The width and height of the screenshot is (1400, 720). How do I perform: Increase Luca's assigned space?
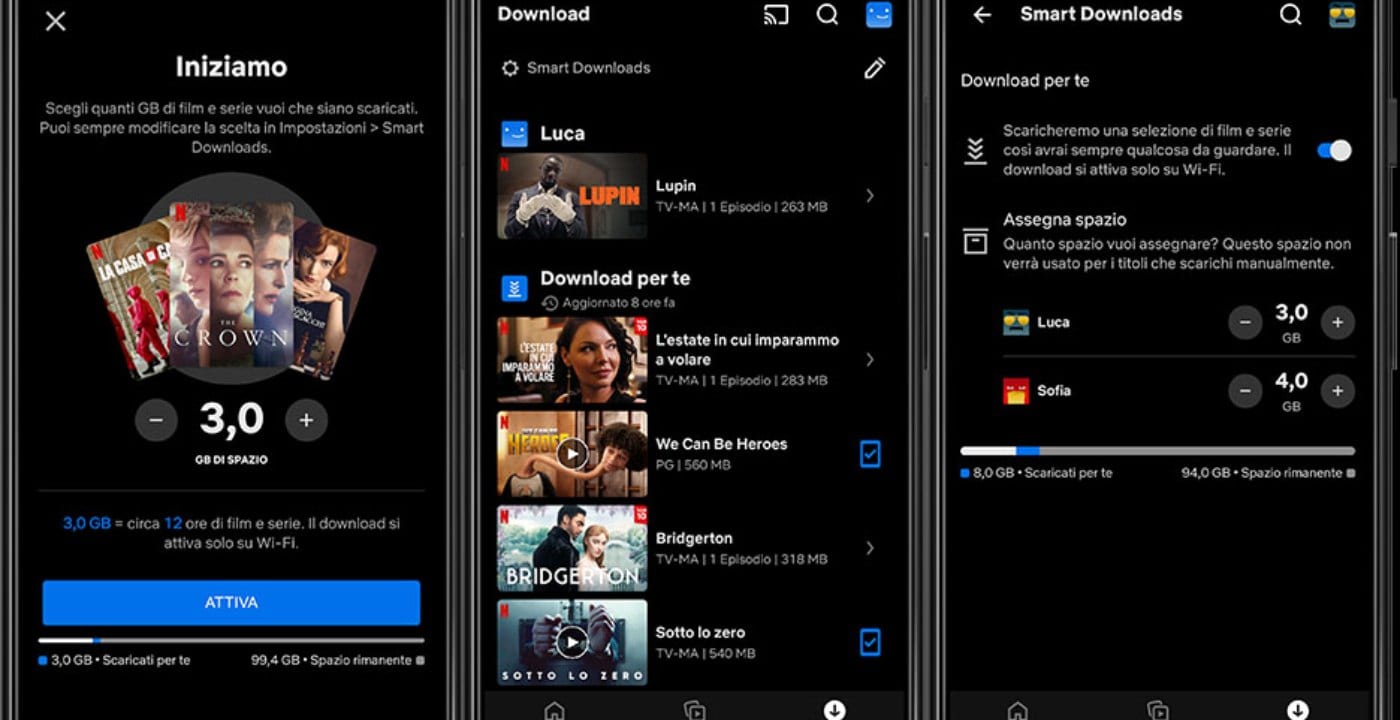point(1337,322)
